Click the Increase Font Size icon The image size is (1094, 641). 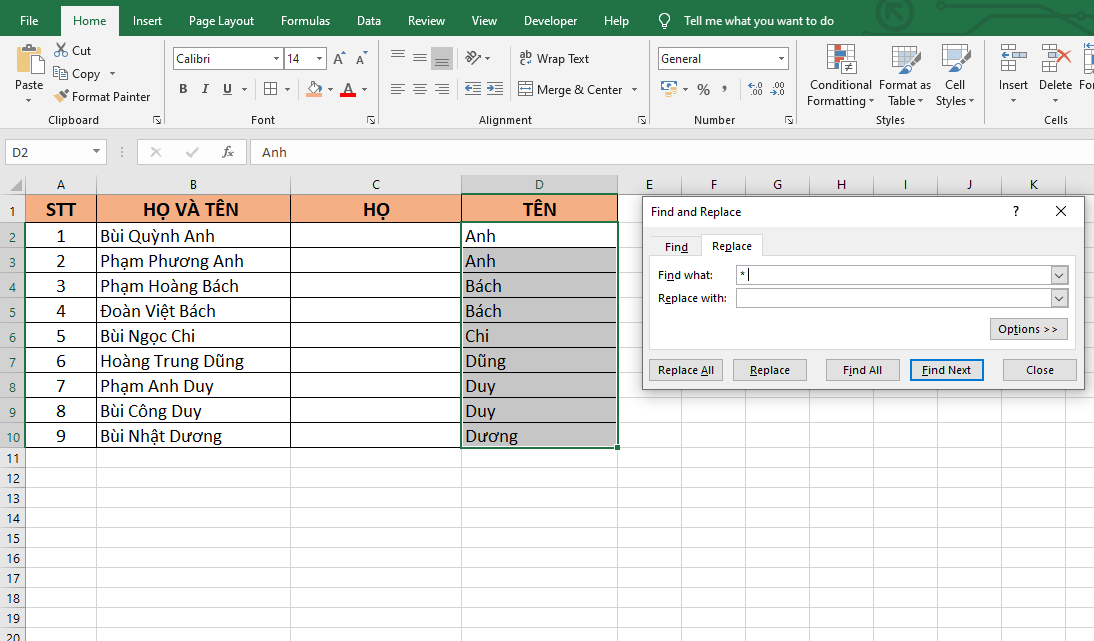pyautogui.click(x=339, y=59)
